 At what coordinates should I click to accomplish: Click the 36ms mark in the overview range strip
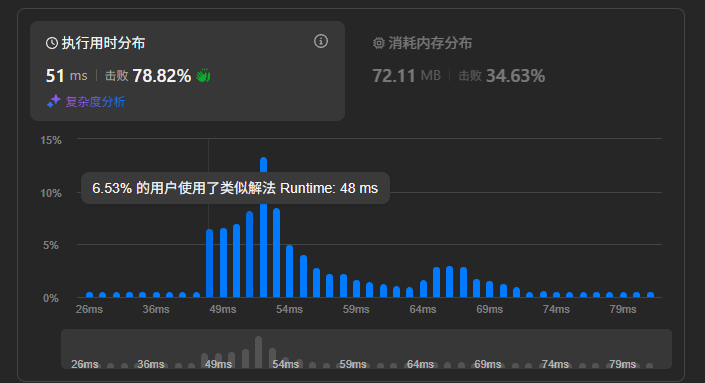coord(151,364)
